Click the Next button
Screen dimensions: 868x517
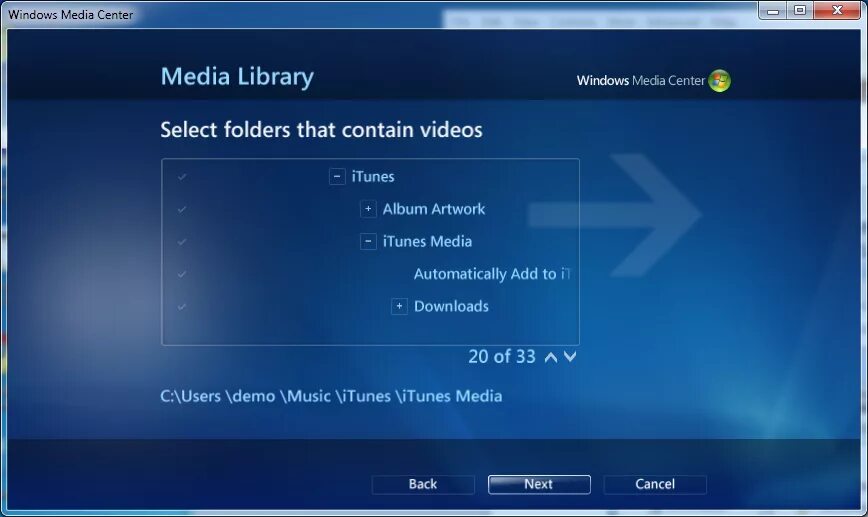(x=539, y=484)
